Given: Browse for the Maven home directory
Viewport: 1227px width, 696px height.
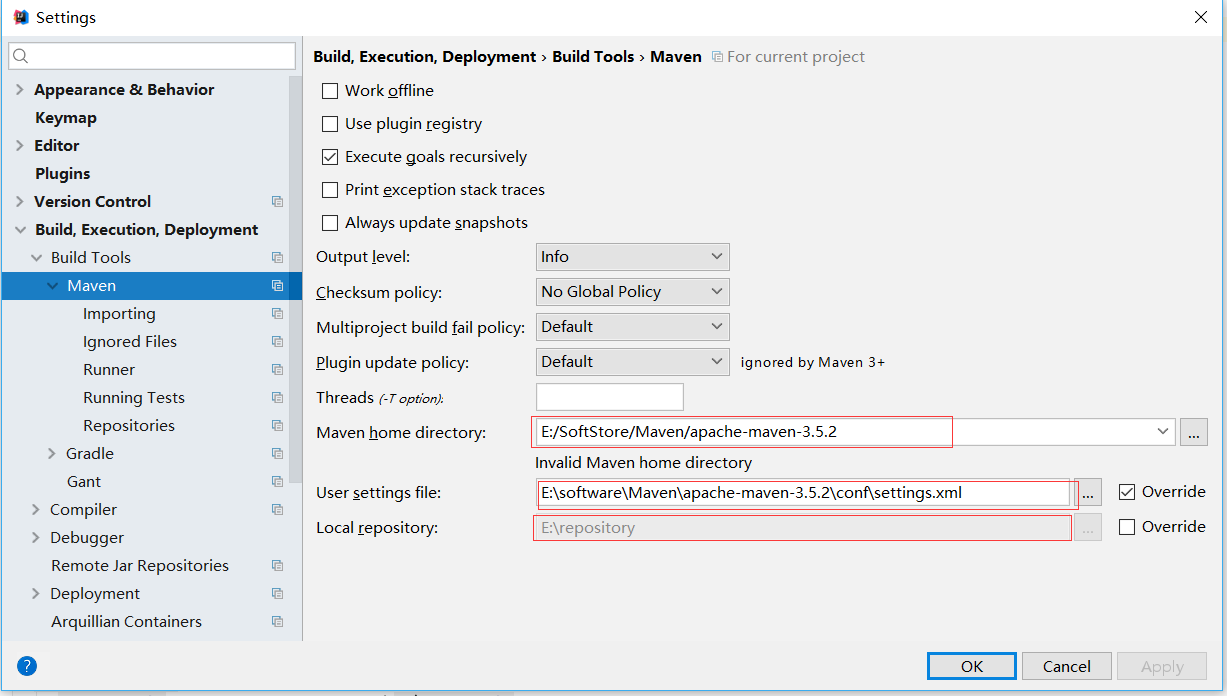Looking at the screenshot, I should pyautogui.click(x=1194, y=432).
